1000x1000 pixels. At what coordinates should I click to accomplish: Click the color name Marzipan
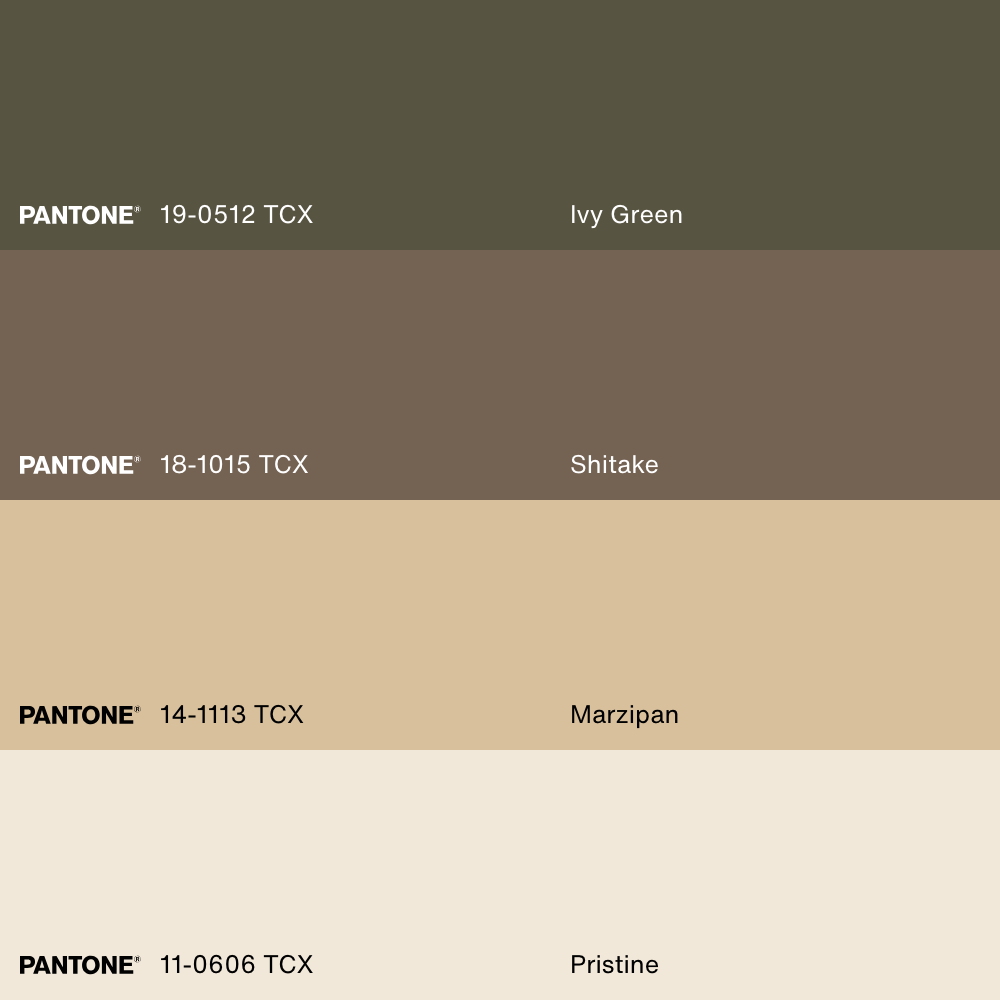click(624, 716)
